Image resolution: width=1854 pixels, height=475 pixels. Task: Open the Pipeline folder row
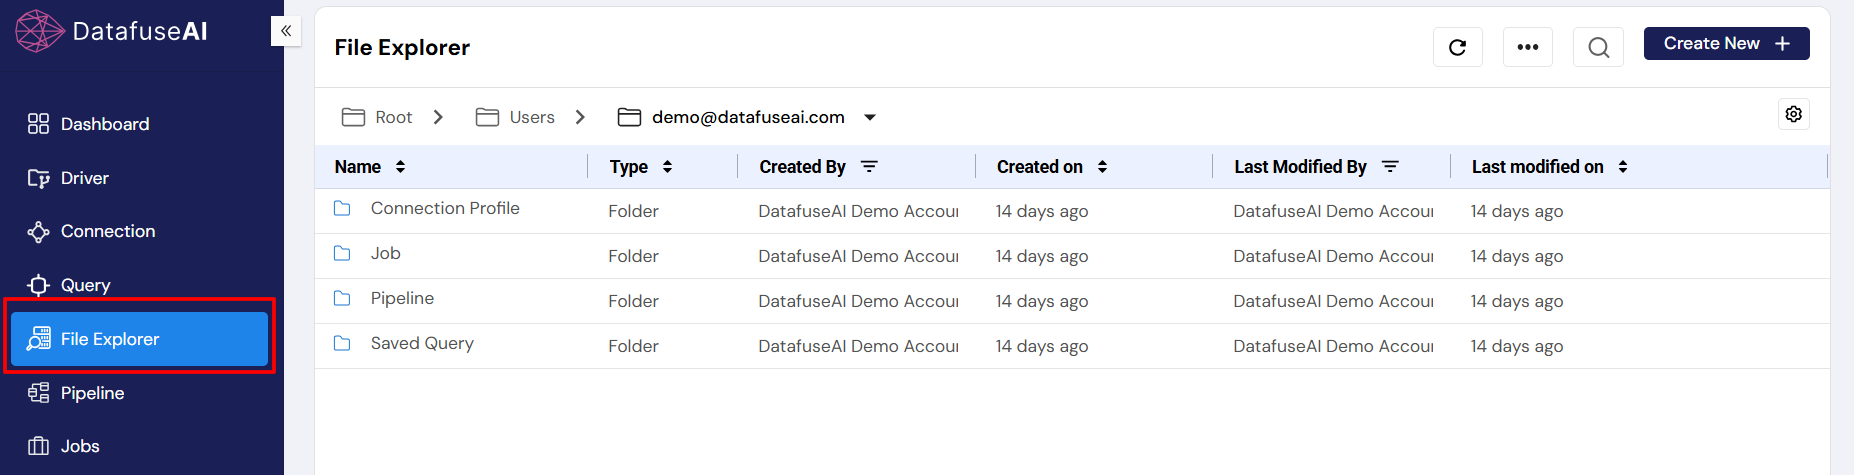(x=402, y=299)
